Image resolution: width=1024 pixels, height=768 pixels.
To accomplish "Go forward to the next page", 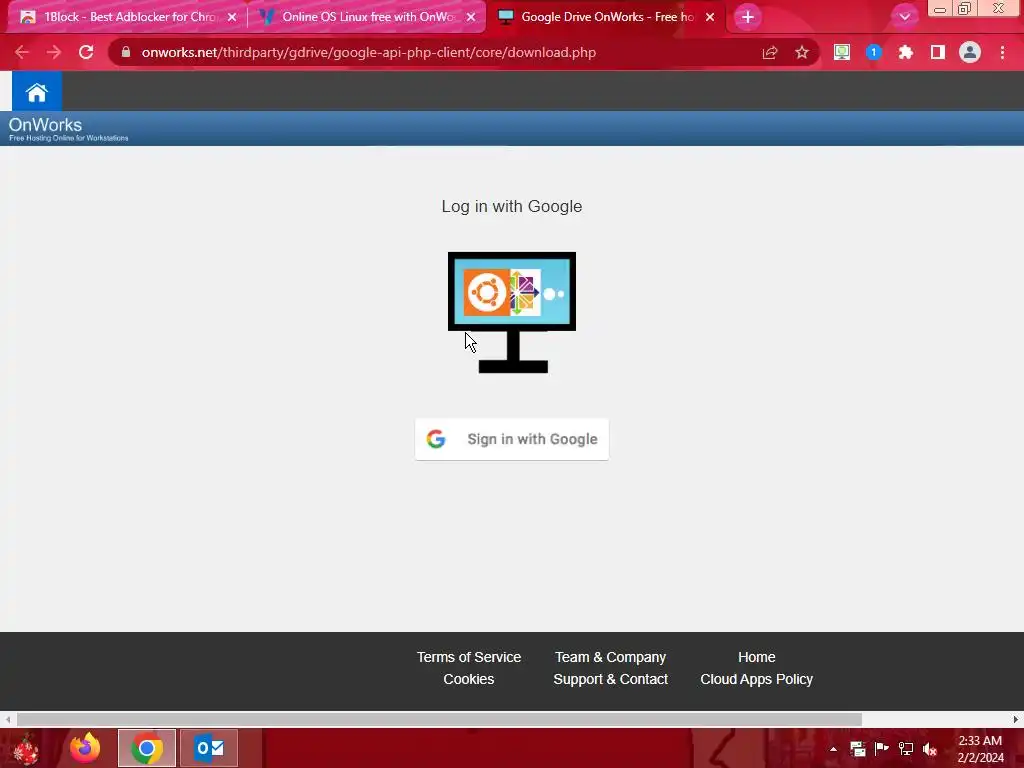I will click(x=54, y=52).
